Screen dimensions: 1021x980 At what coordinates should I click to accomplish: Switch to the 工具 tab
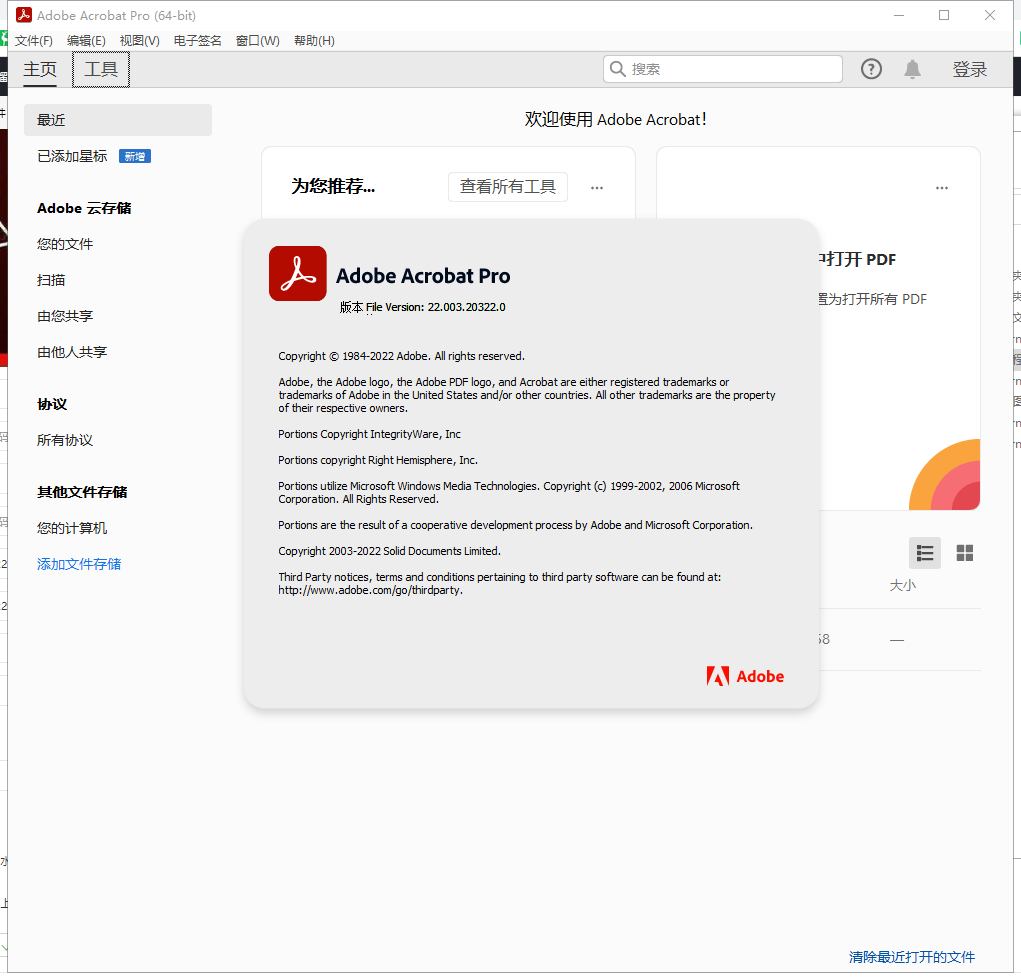(101, 69)
